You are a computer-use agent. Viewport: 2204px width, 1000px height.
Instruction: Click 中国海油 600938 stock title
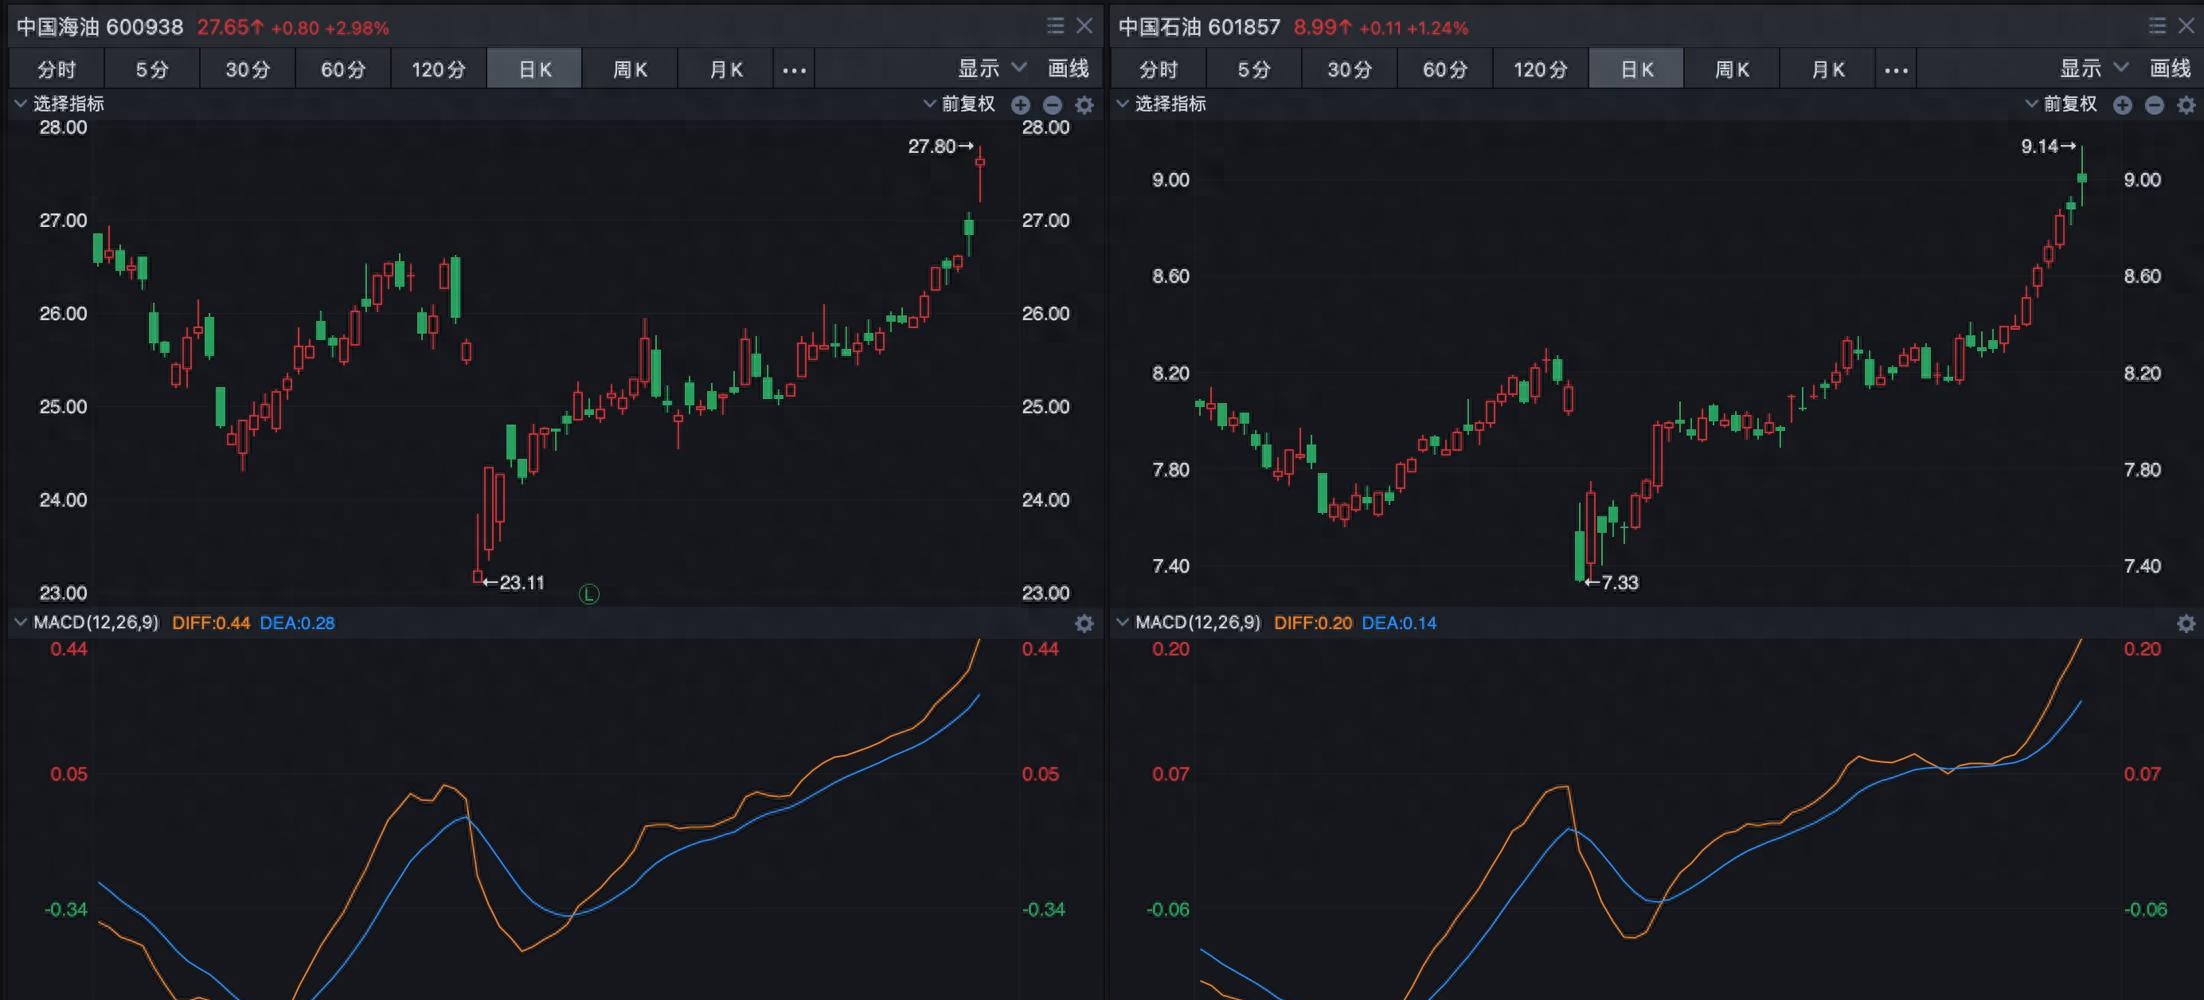100,27
